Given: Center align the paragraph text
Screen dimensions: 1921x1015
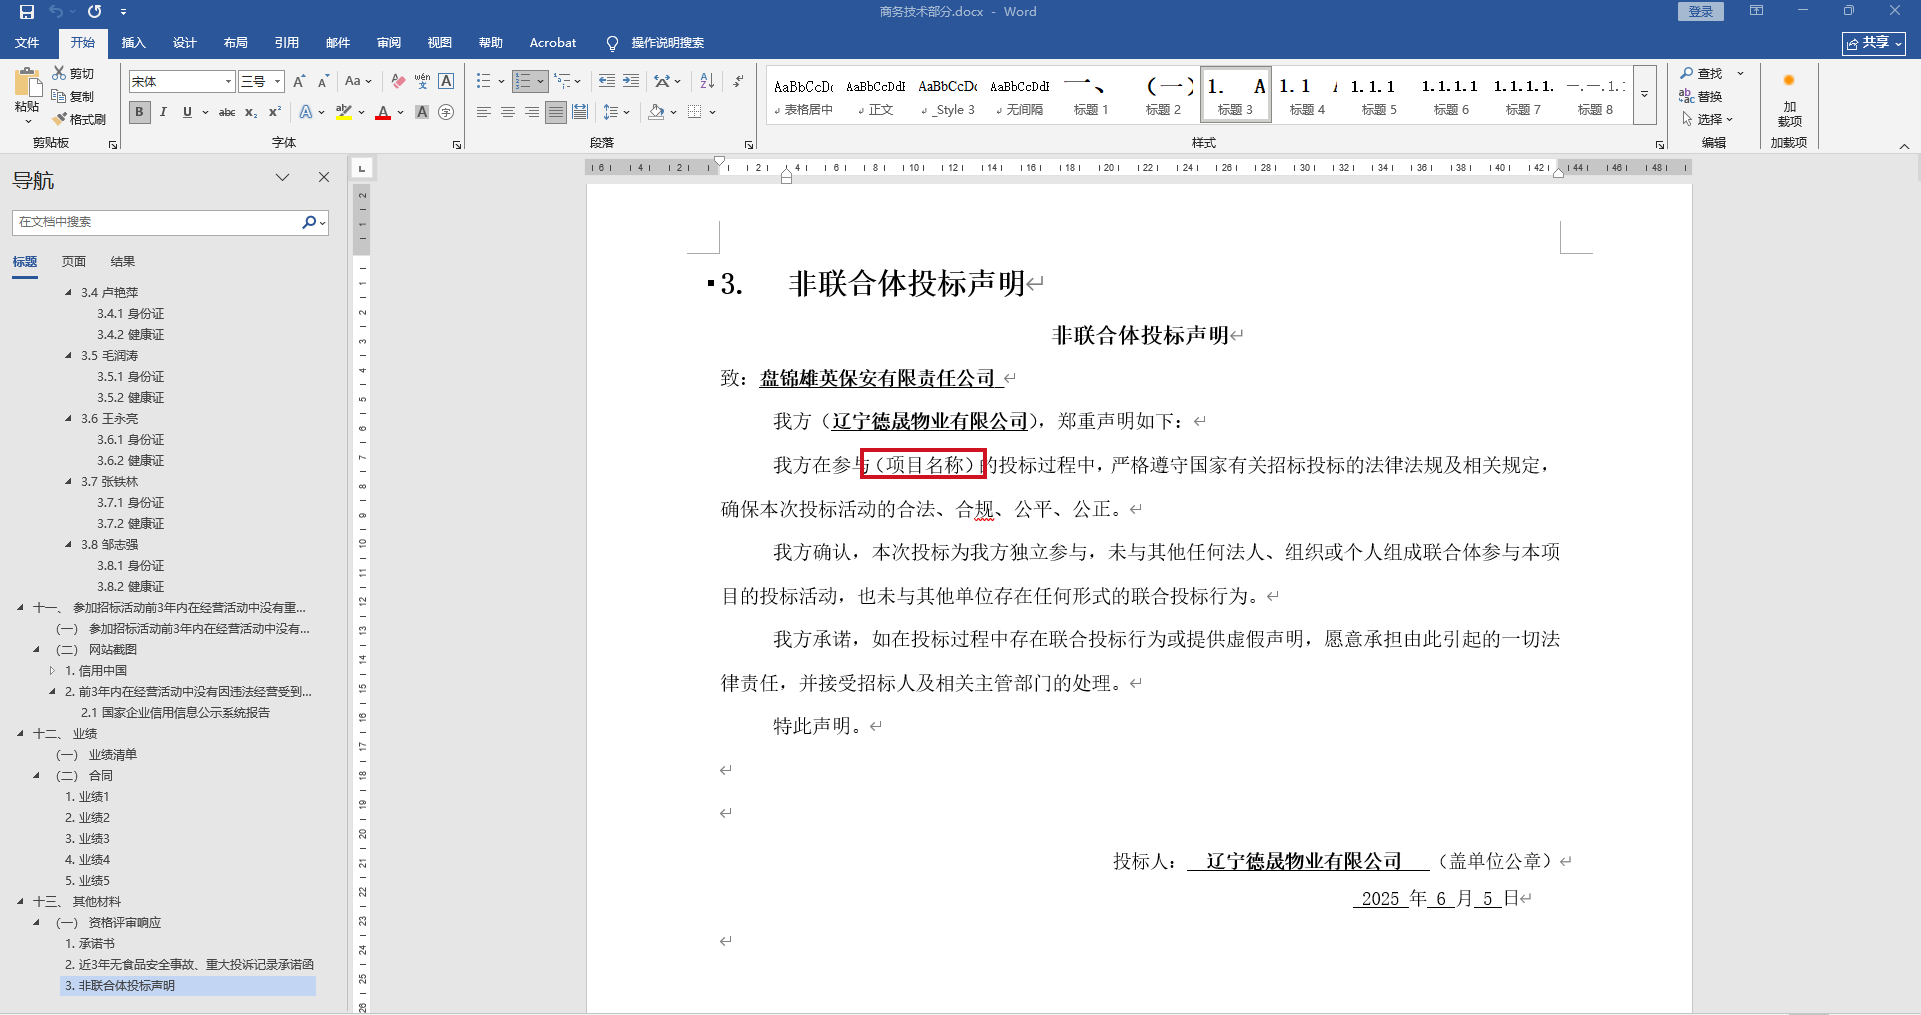Looking at the screenshot, I should point(508,112).
